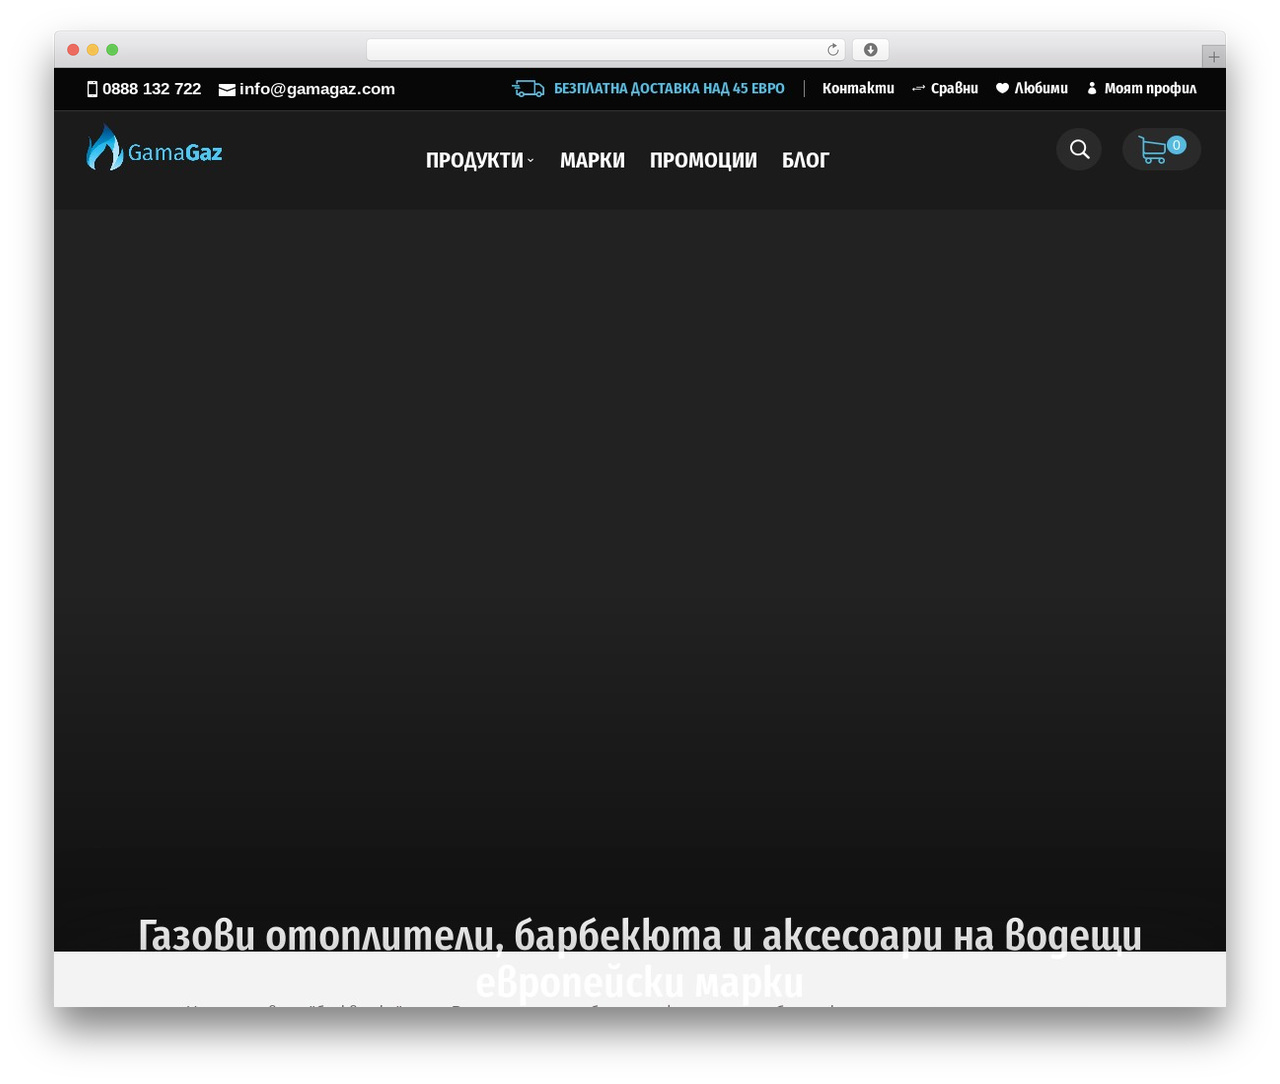
Task: Click the phone number 0888 132 722
Action: click(151, 89)
